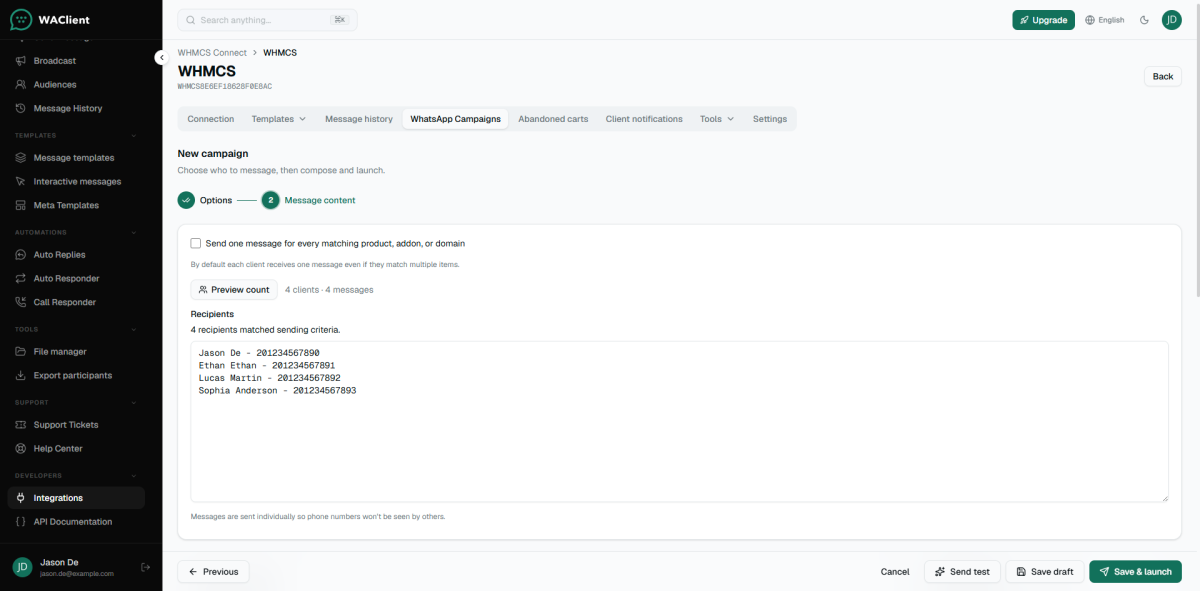Click the Interactive messages cursor icon
Screen dimensions: 1200x591
[22, 182]
